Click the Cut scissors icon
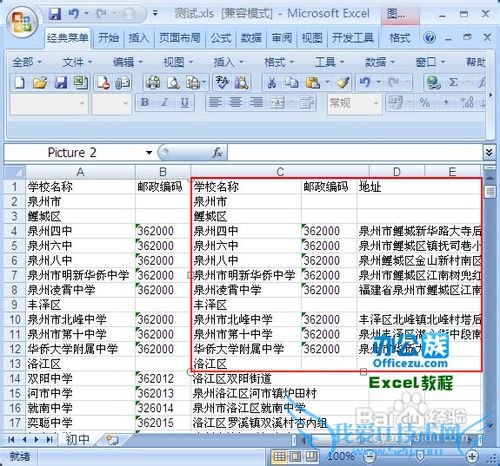 (x=272, y=83)
